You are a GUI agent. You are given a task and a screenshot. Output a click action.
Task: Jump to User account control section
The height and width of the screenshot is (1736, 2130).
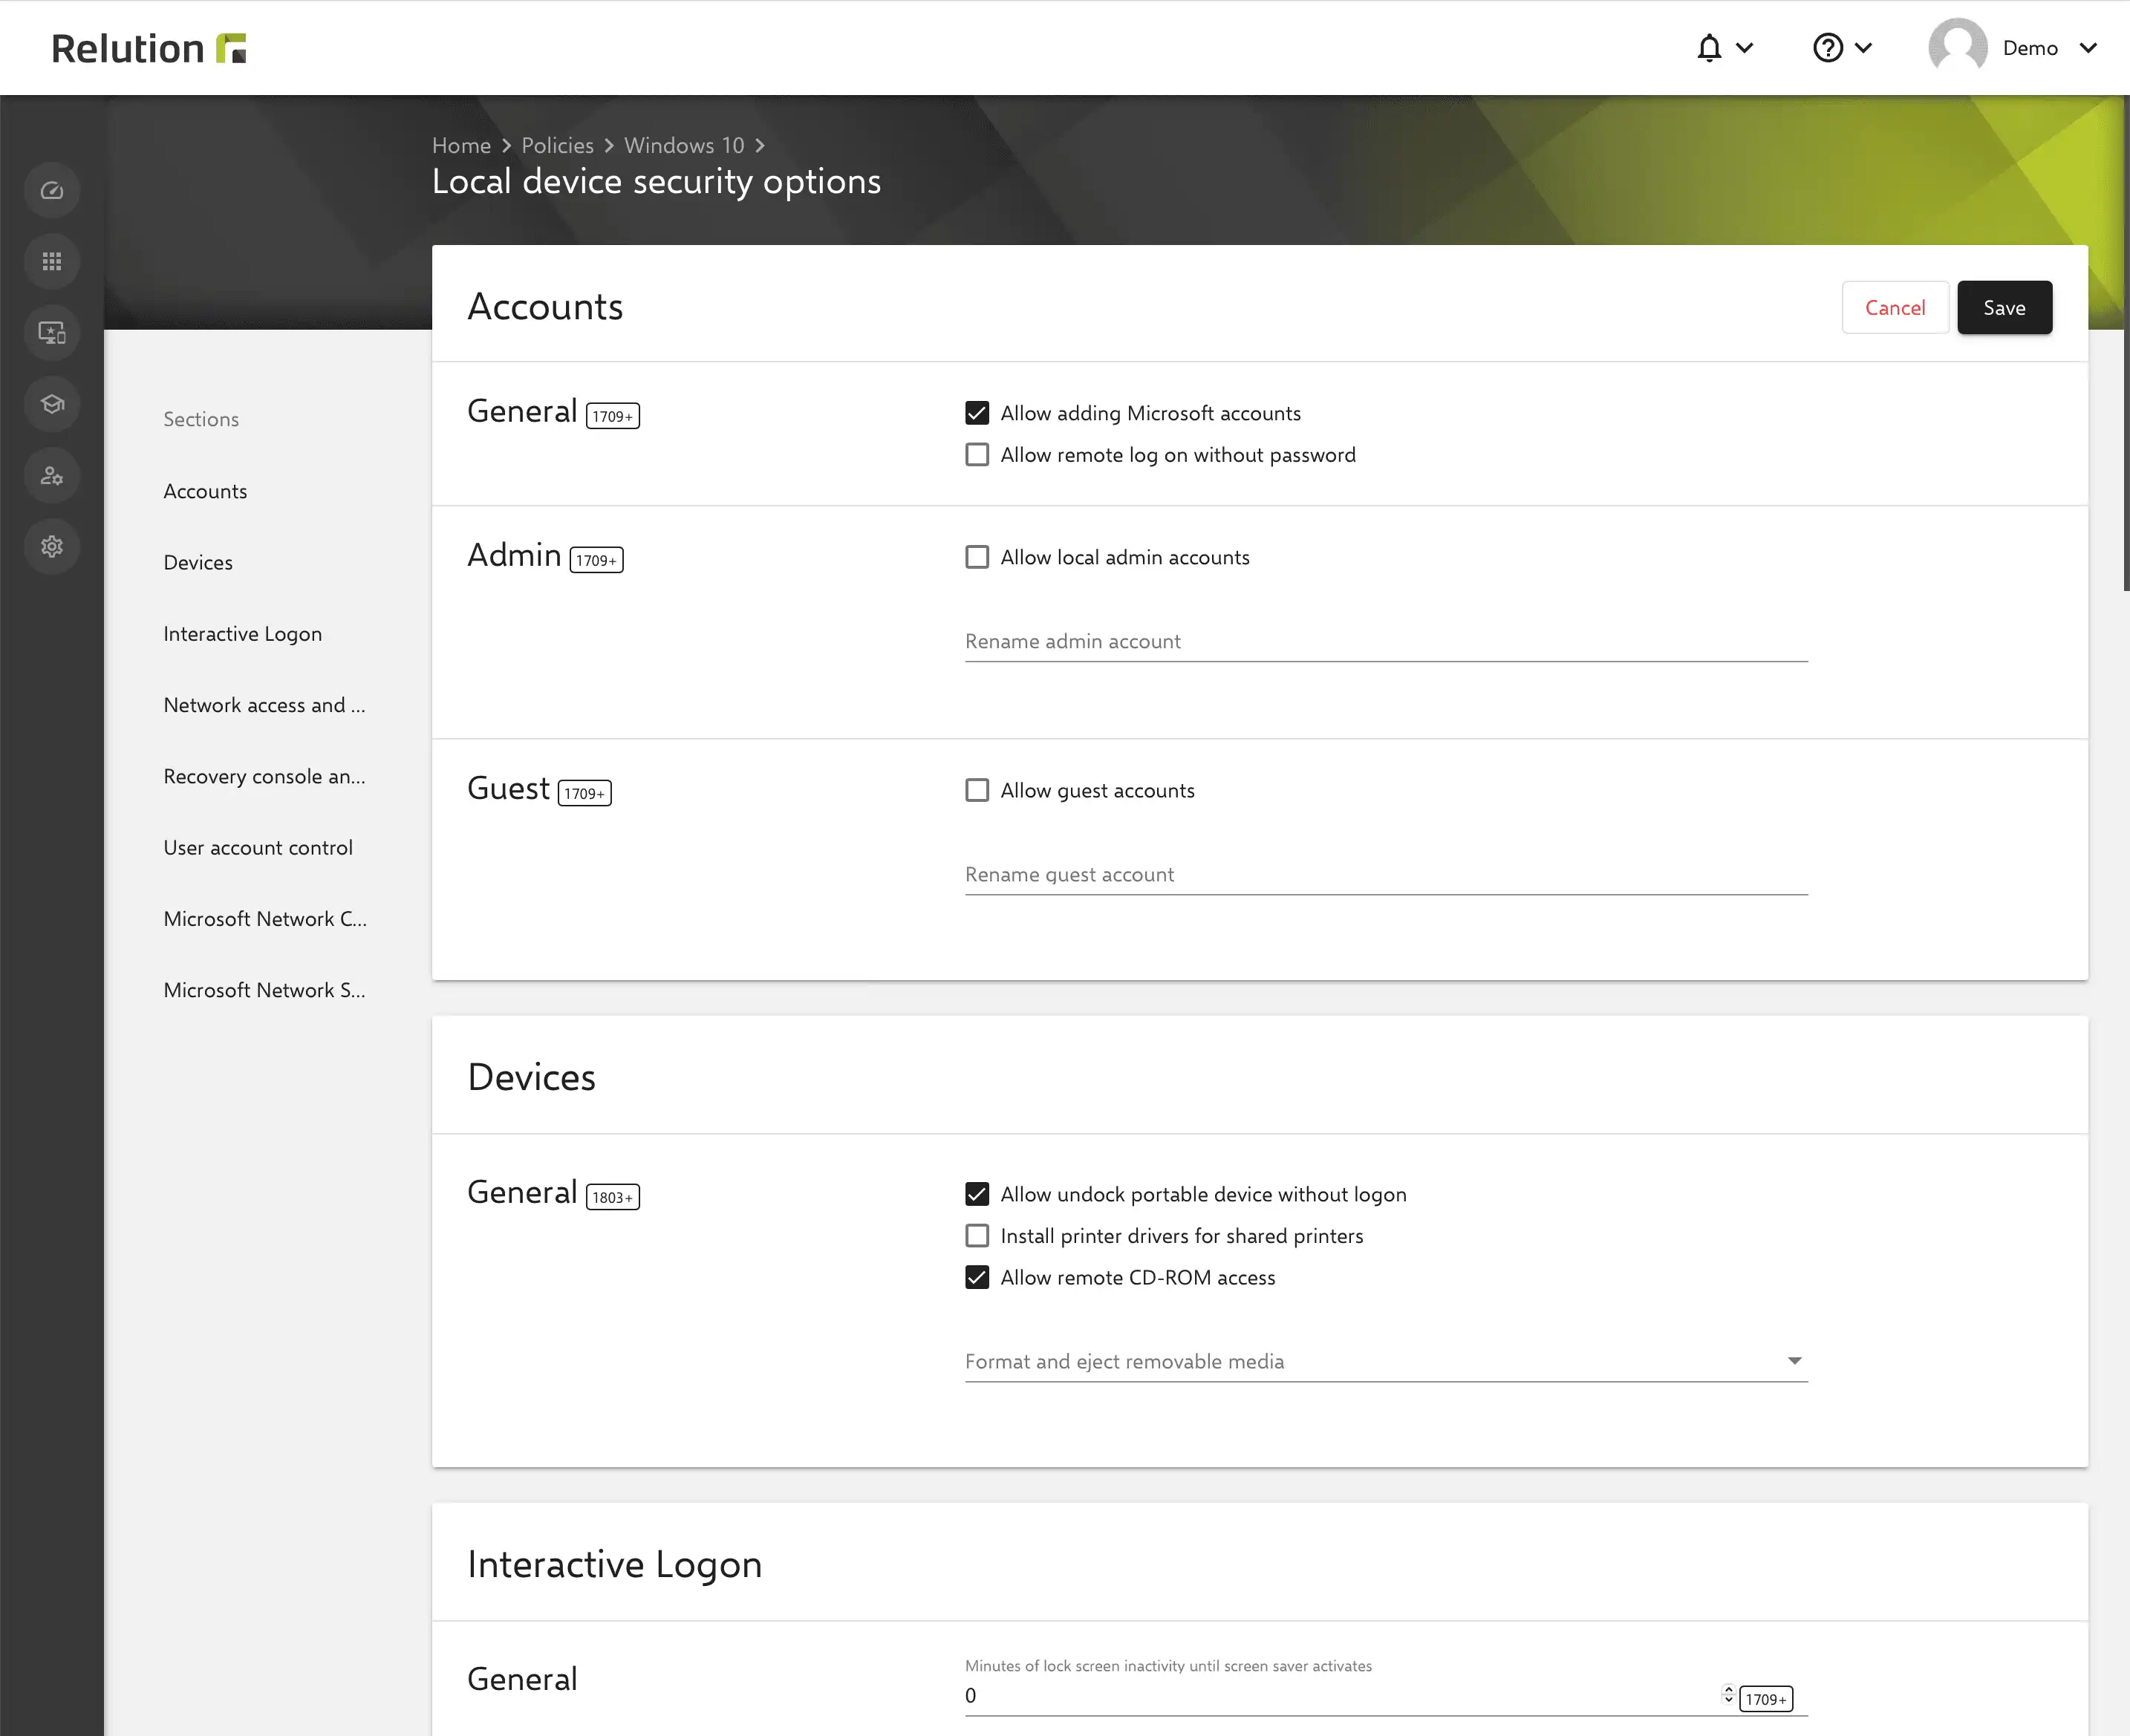(x=258, y=847)
